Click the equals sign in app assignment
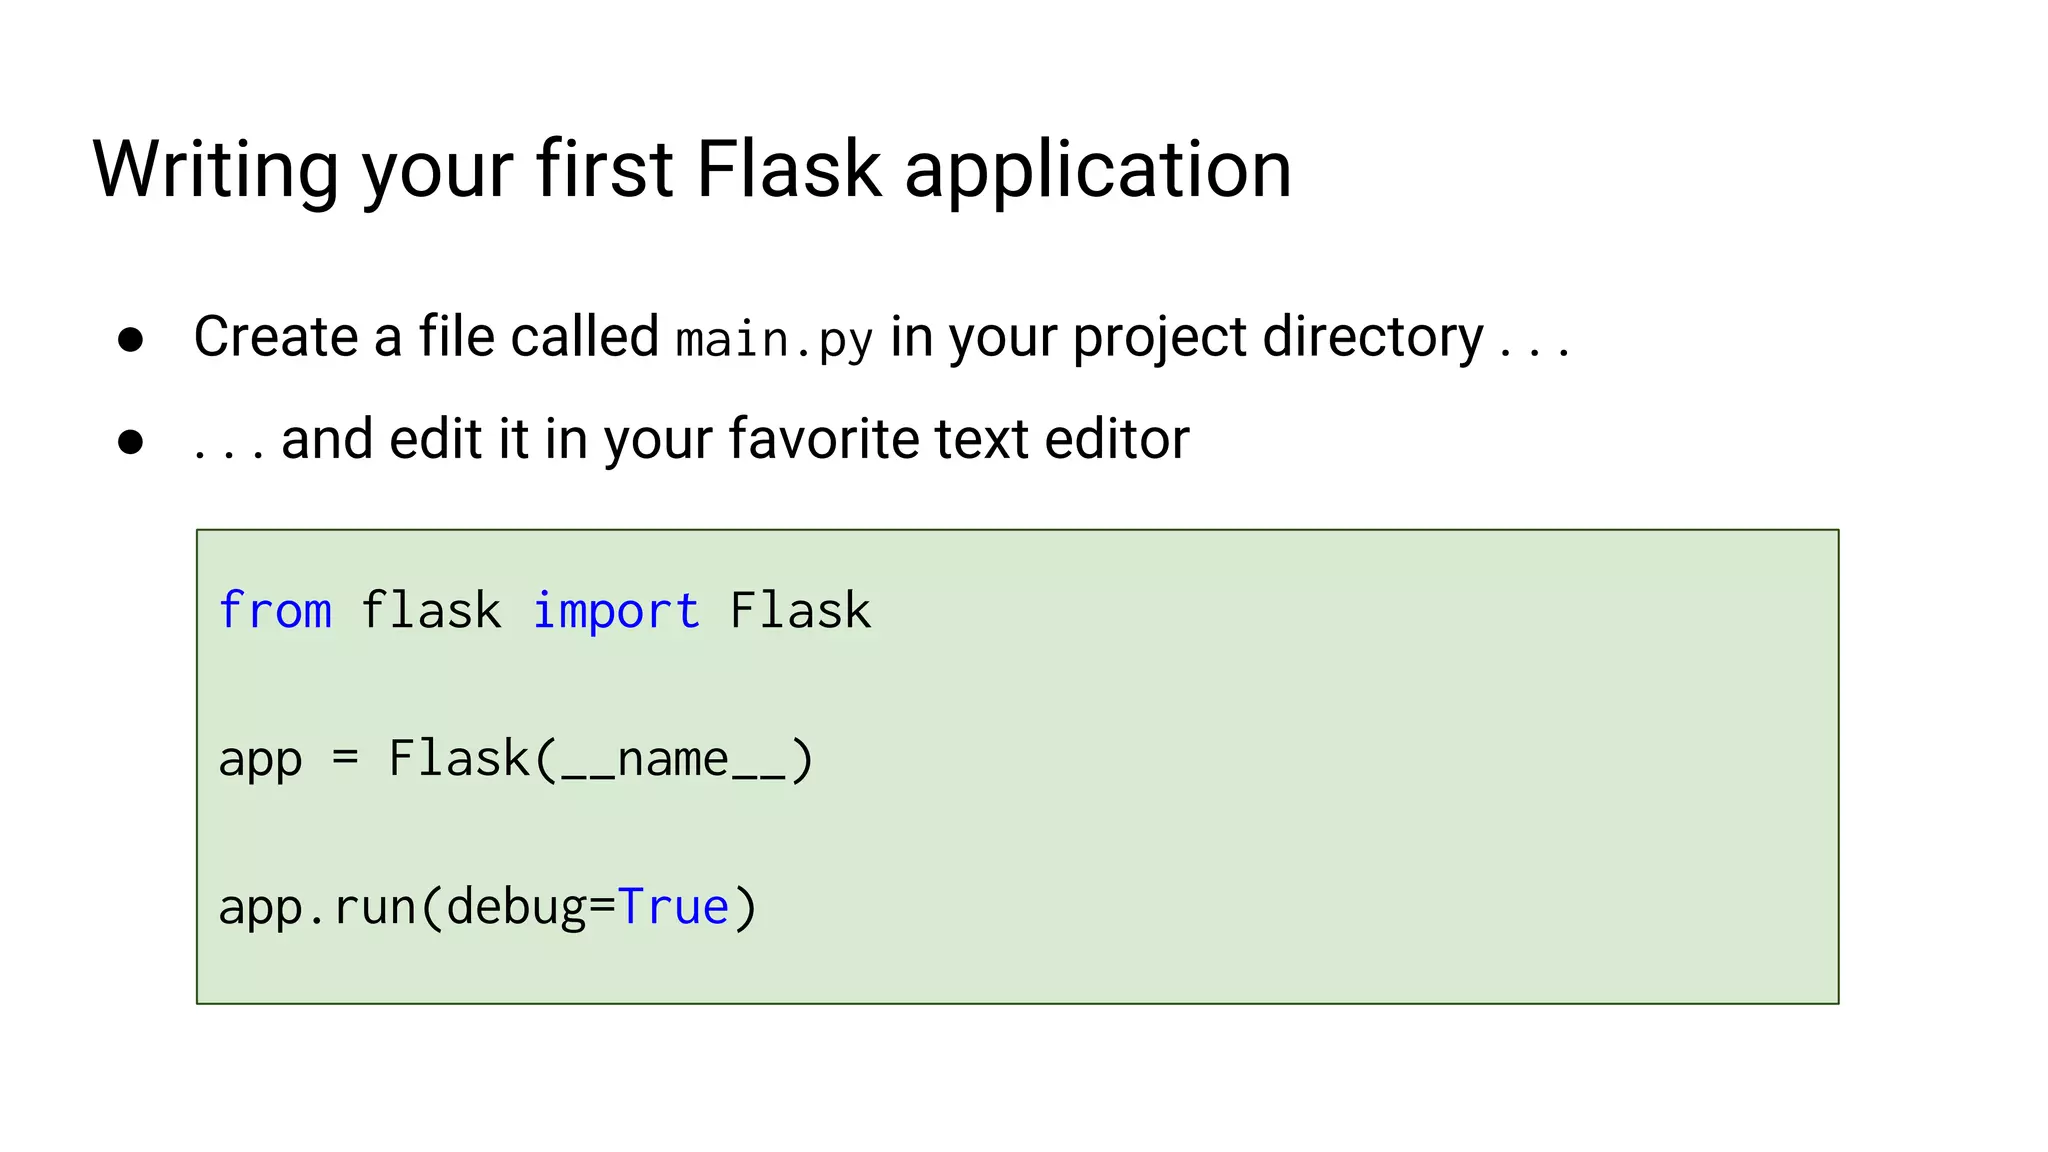Image resolution: width=2048 pixels, height=1152 pixels. point(345,758)
